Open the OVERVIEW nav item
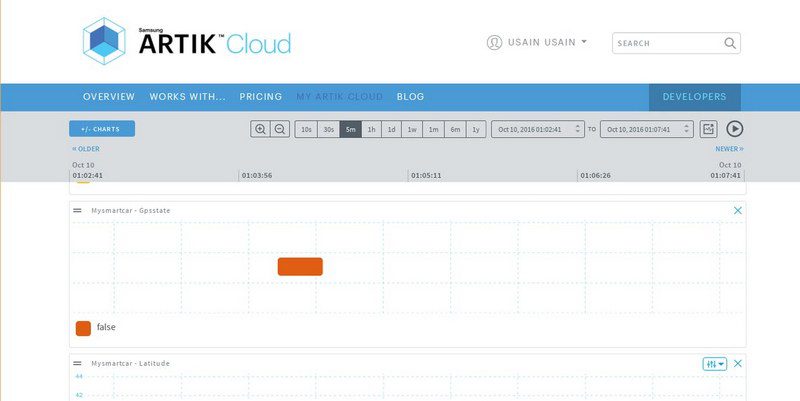800x401 pixels. [x=109, y=96]
